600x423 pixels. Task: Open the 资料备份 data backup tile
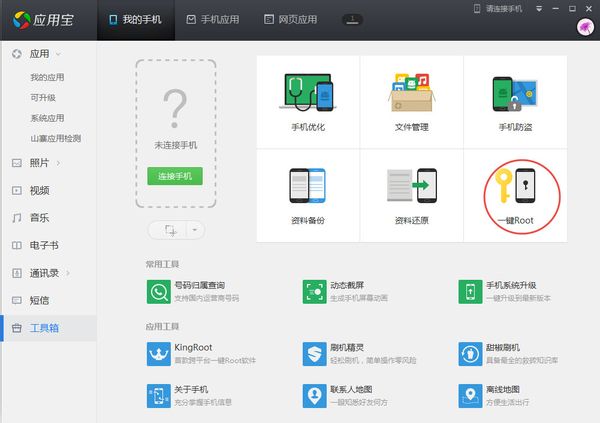pyautogui.click(x=308, y=196)
